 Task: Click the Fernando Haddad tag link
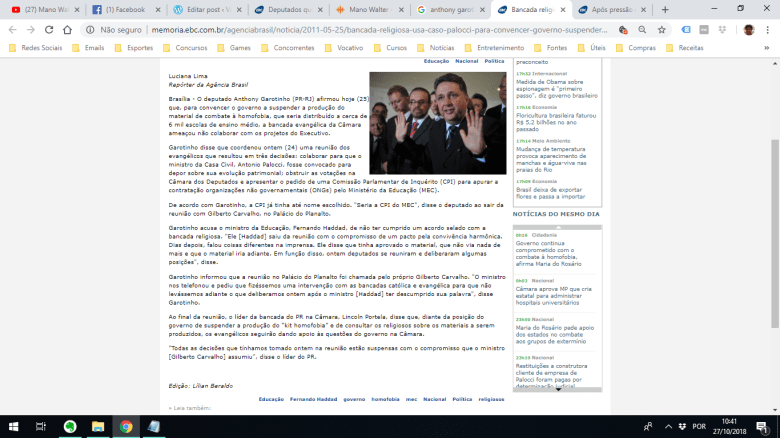[x=313, y=399]
